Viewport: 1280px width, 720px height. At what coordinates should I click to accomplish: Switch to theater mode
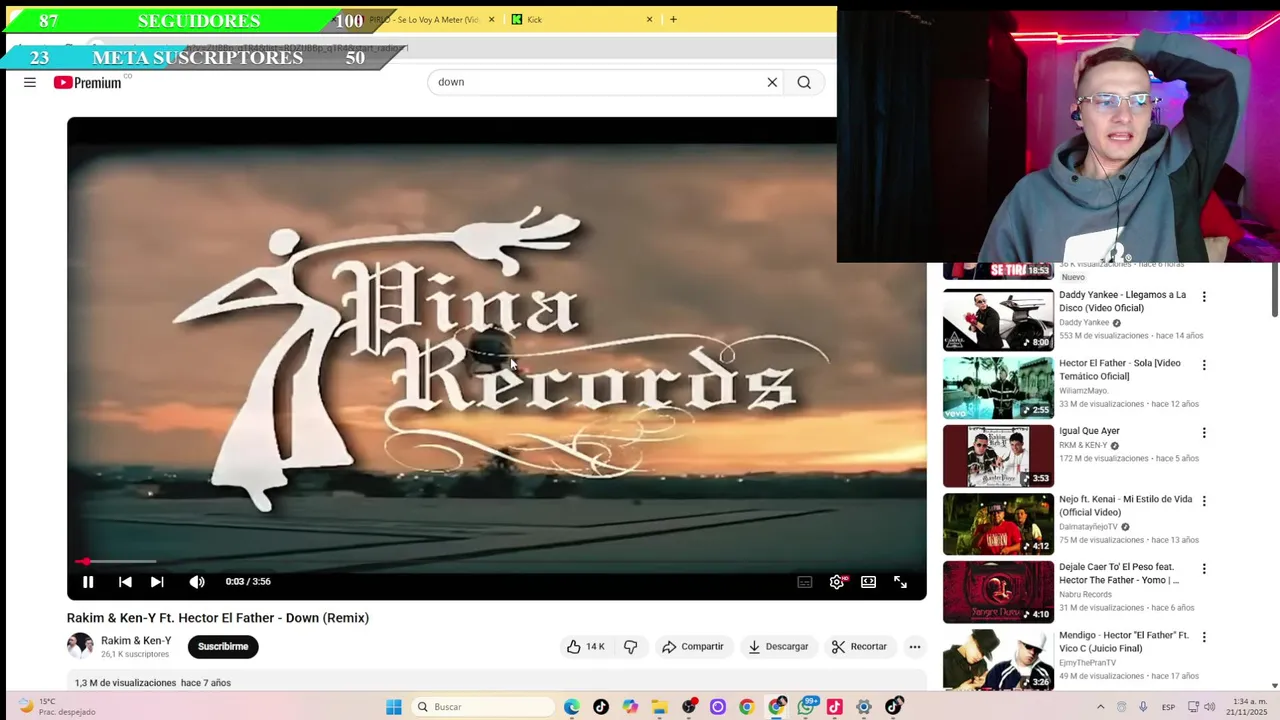coord(868,581)
